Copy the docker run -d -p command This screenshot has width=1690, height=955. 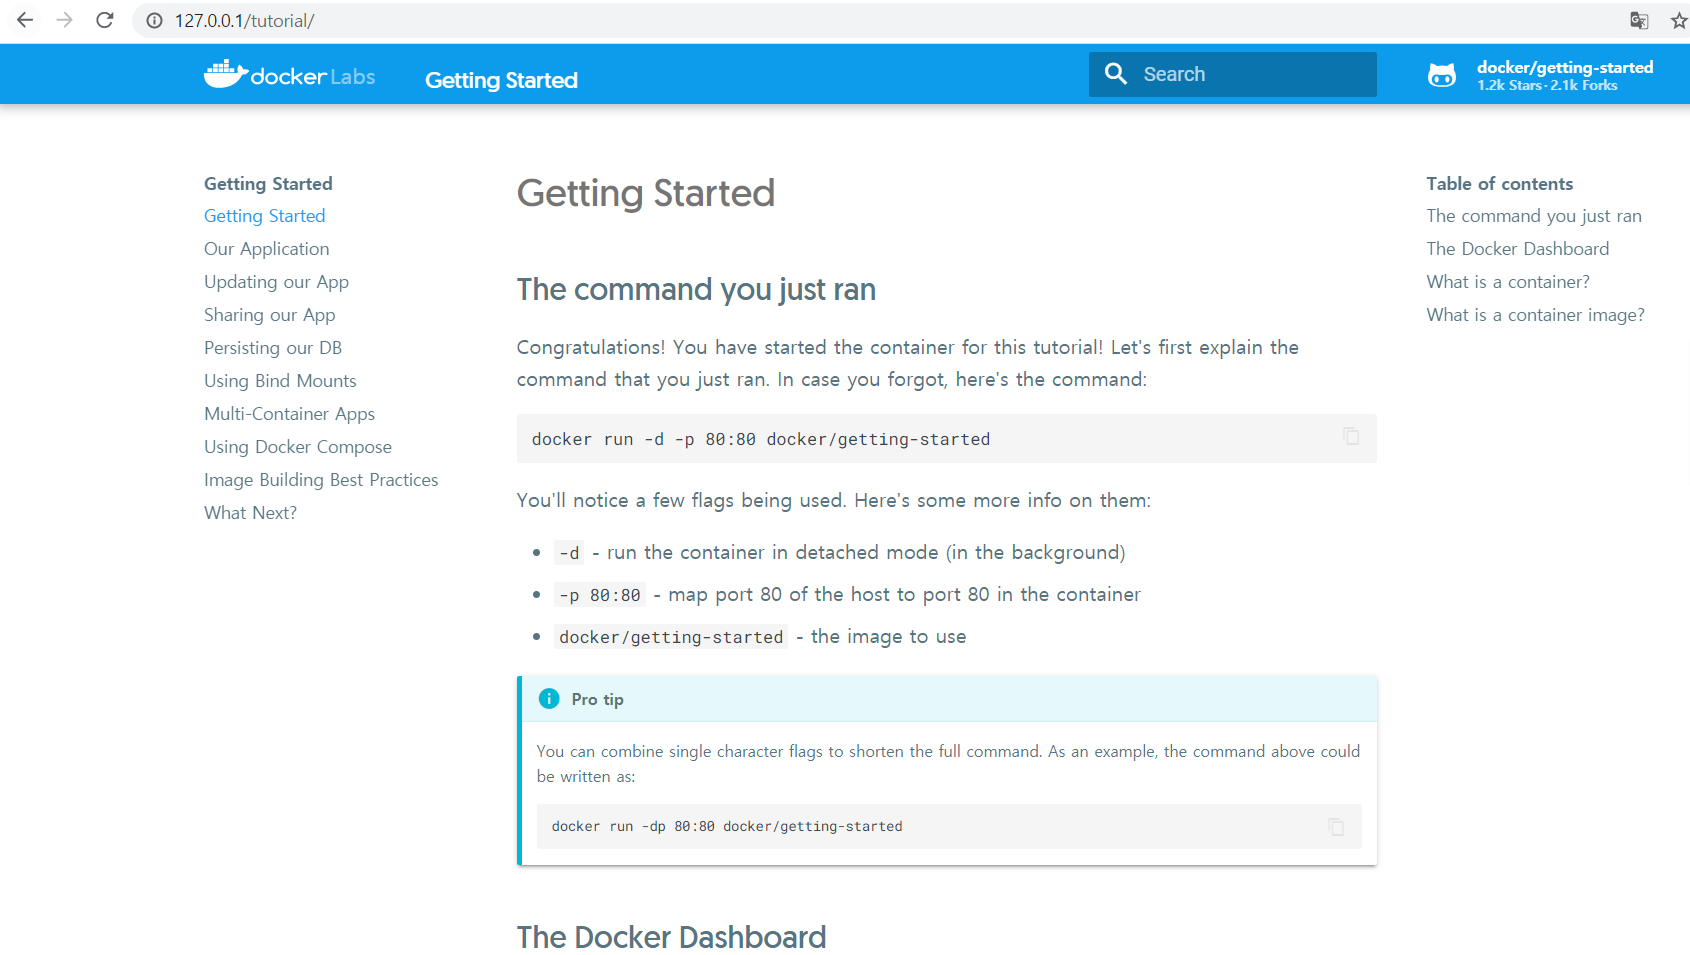tap(1351, 436)
